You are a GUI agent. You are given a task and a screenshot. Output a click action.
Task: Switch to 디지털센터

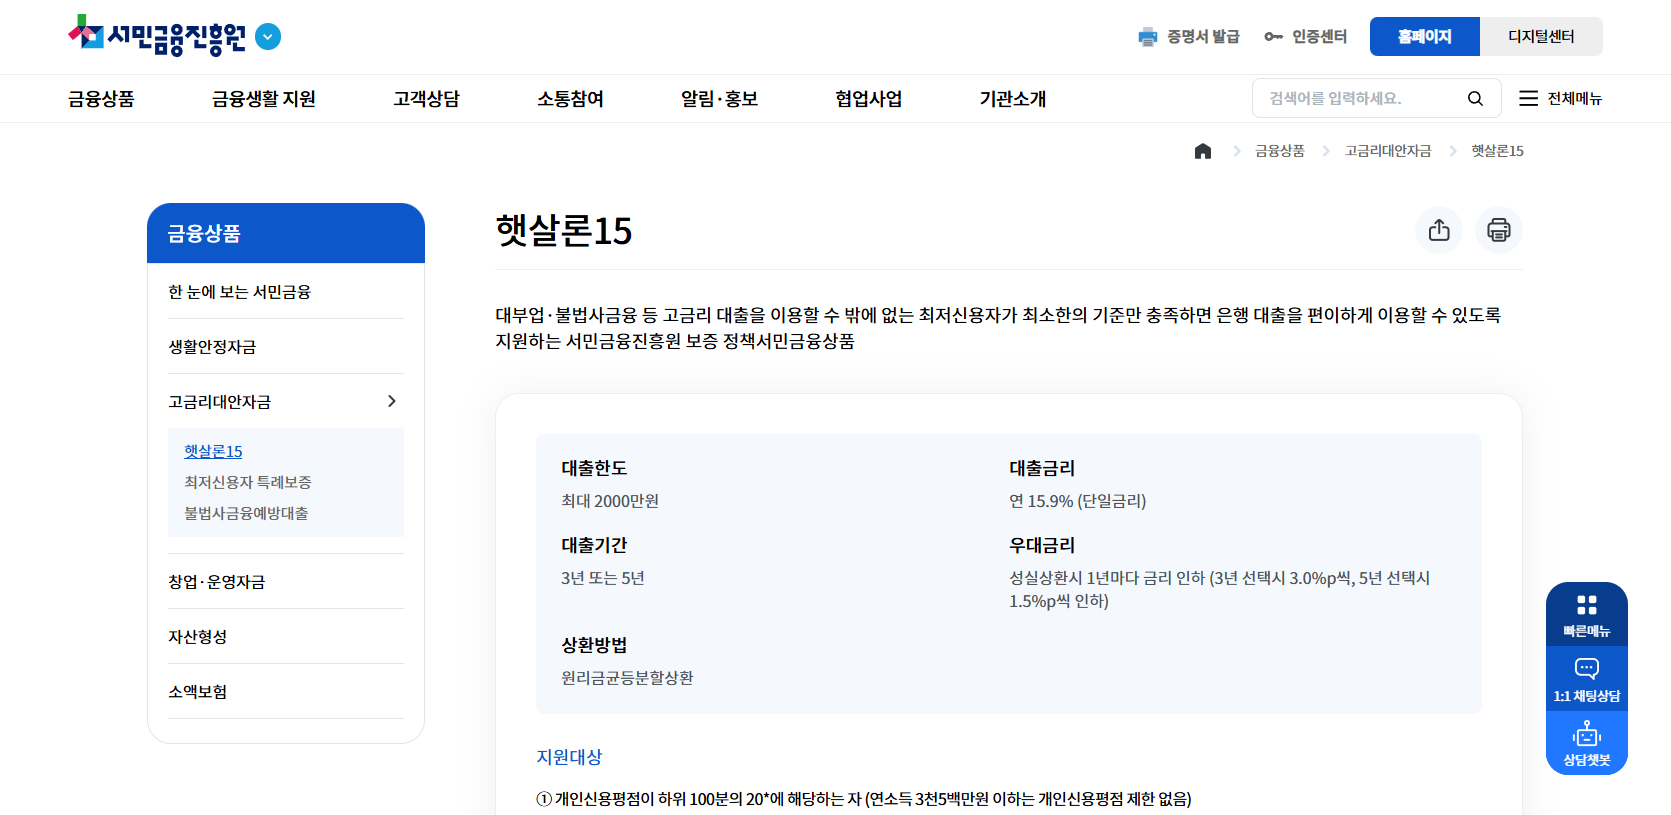tap(1541, 37)
